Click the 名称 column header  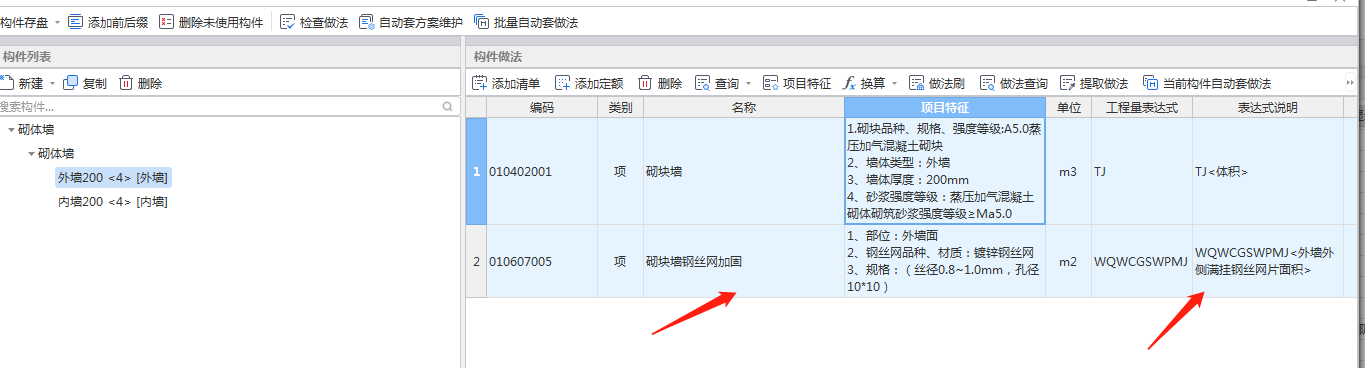point(743,107)
